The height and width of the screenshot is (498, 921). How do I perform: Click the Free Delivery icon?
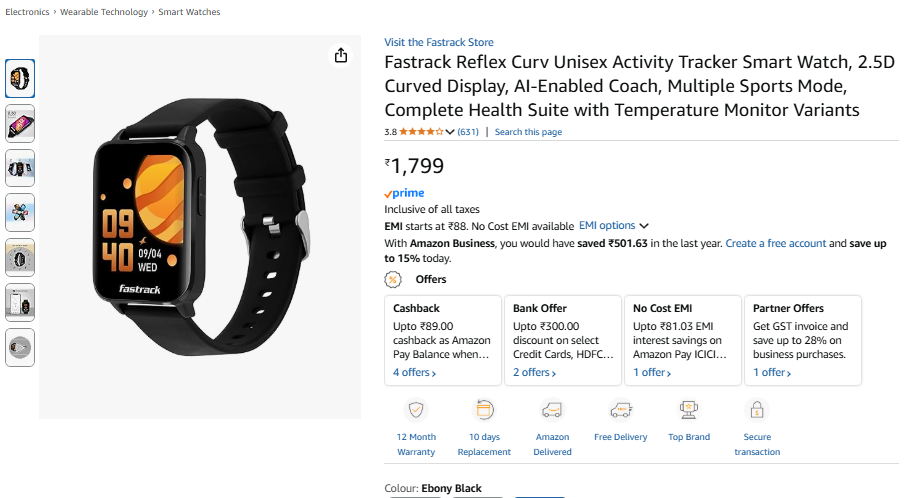point(620,409)
